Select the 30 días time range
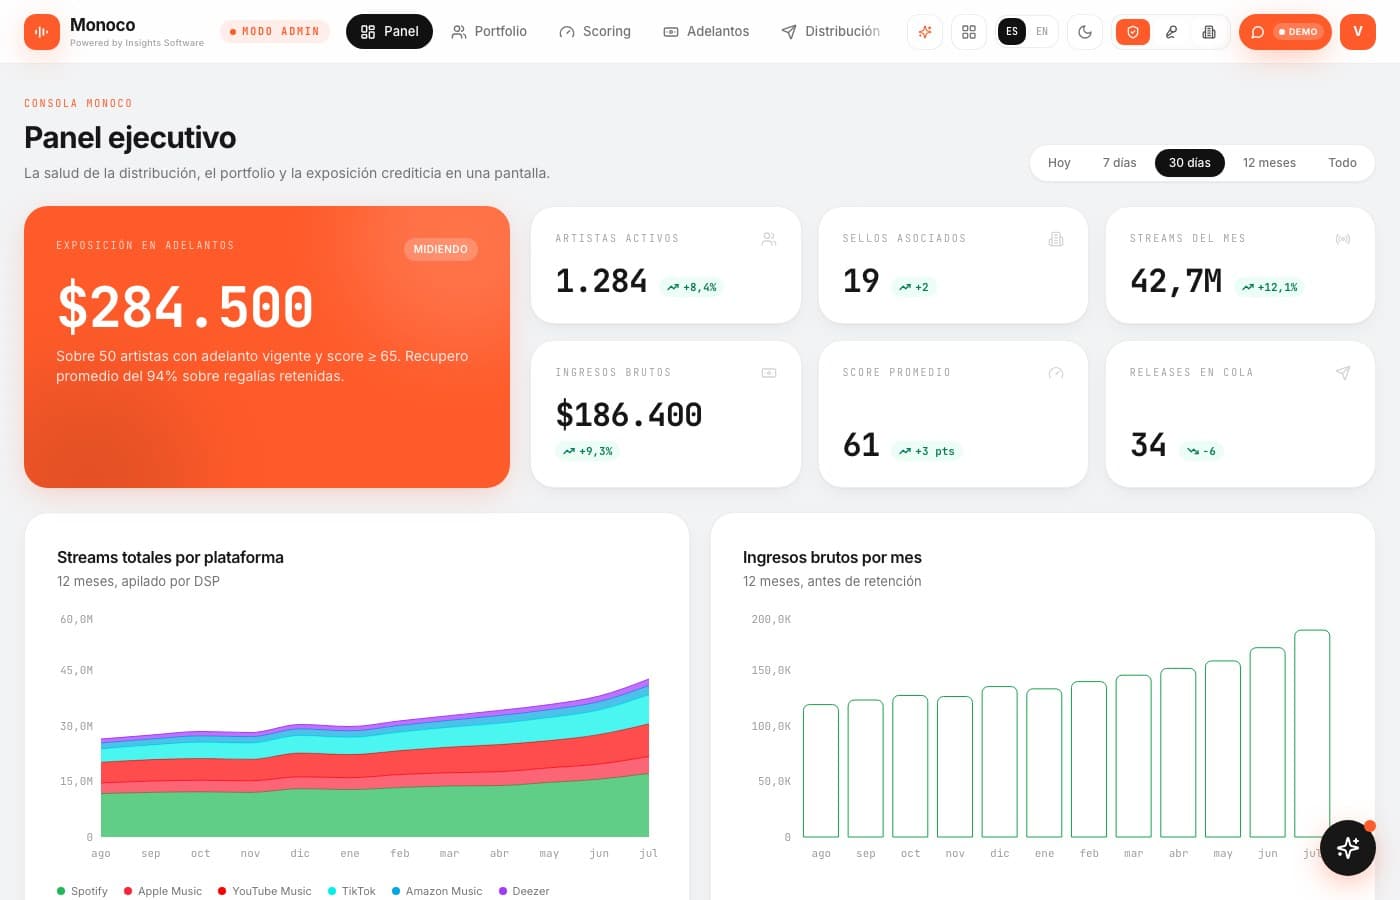The width and height of the screenshot is (1400, 900). [1190, 163]
